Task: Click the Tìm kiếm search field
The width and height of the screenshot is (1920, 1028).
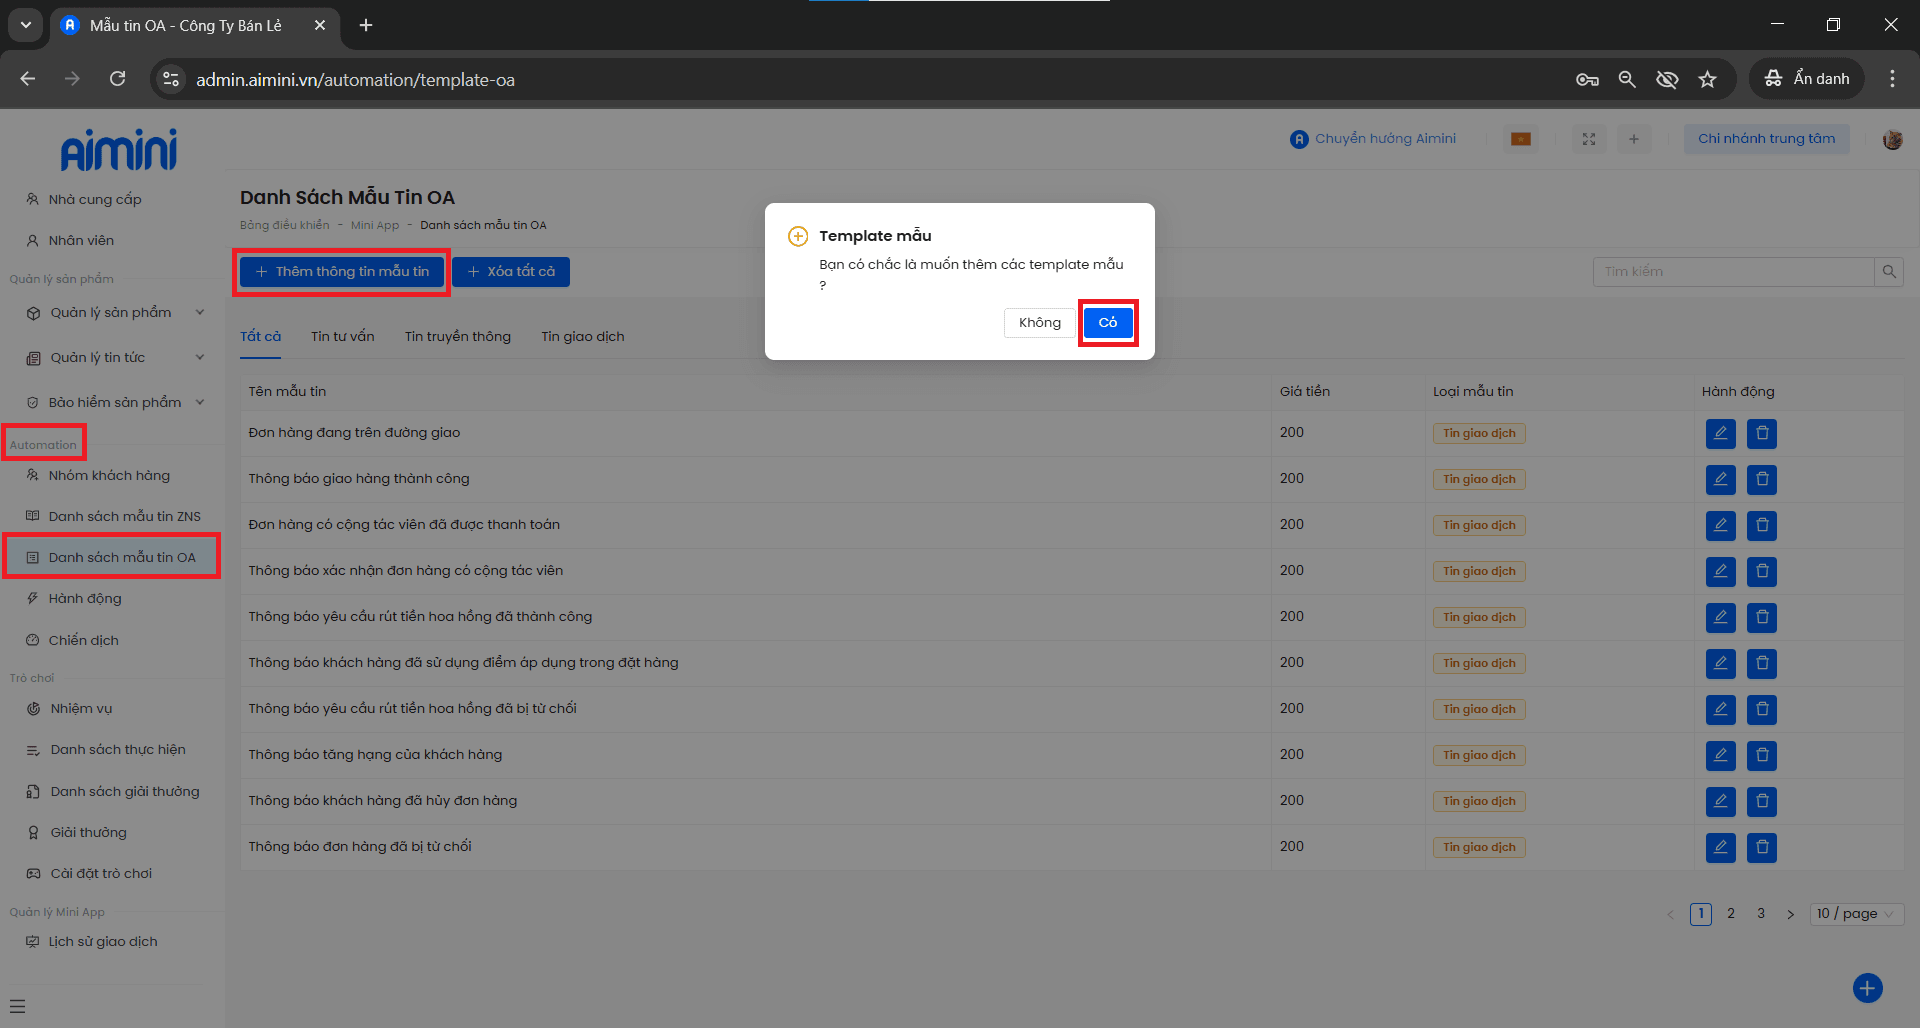Action: tap(1733, 272)
